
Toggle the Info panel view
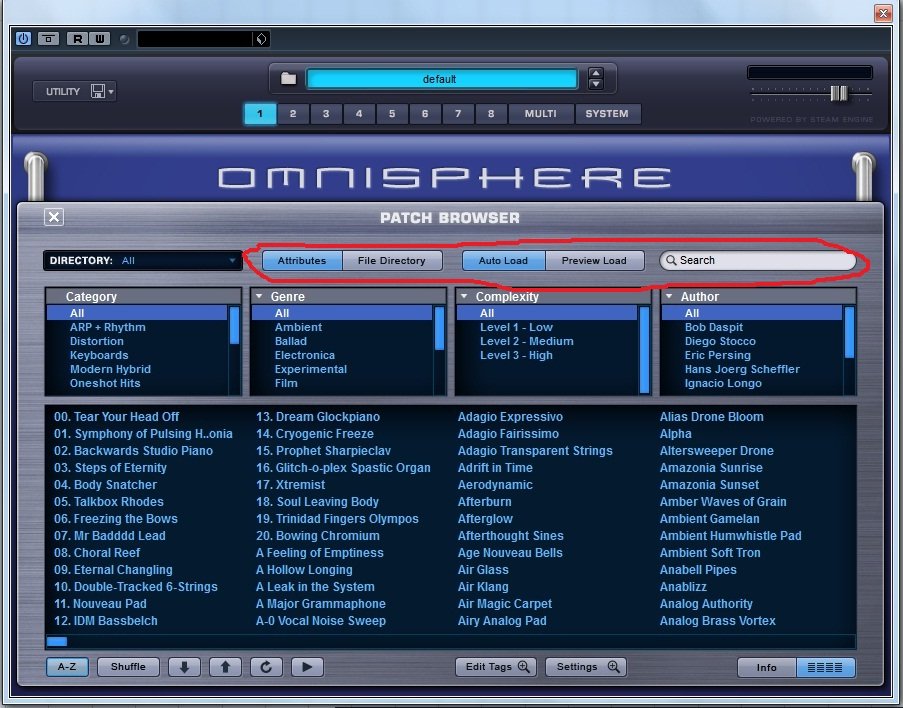767,668
